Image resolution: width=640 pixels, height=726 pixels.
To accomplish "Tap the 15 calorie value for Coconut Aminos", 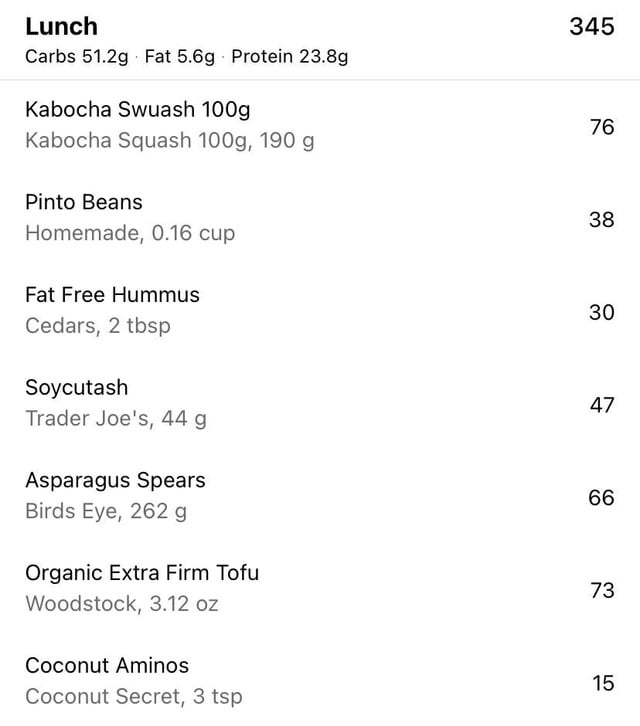I will 602,683.
